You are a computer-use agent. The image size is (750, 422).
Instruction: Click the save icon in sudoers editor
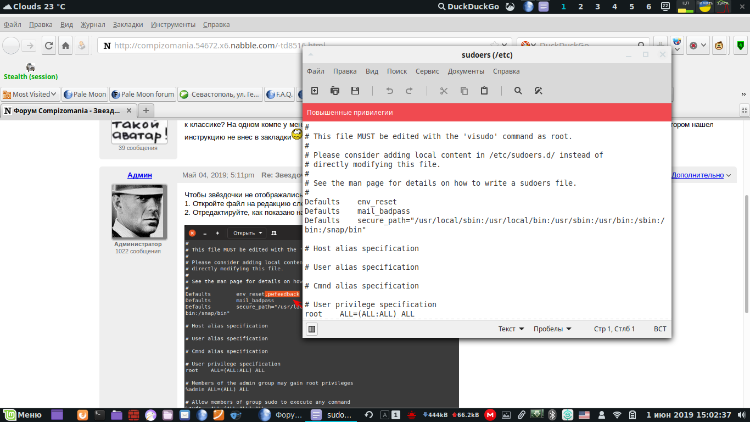pos(355,91)
